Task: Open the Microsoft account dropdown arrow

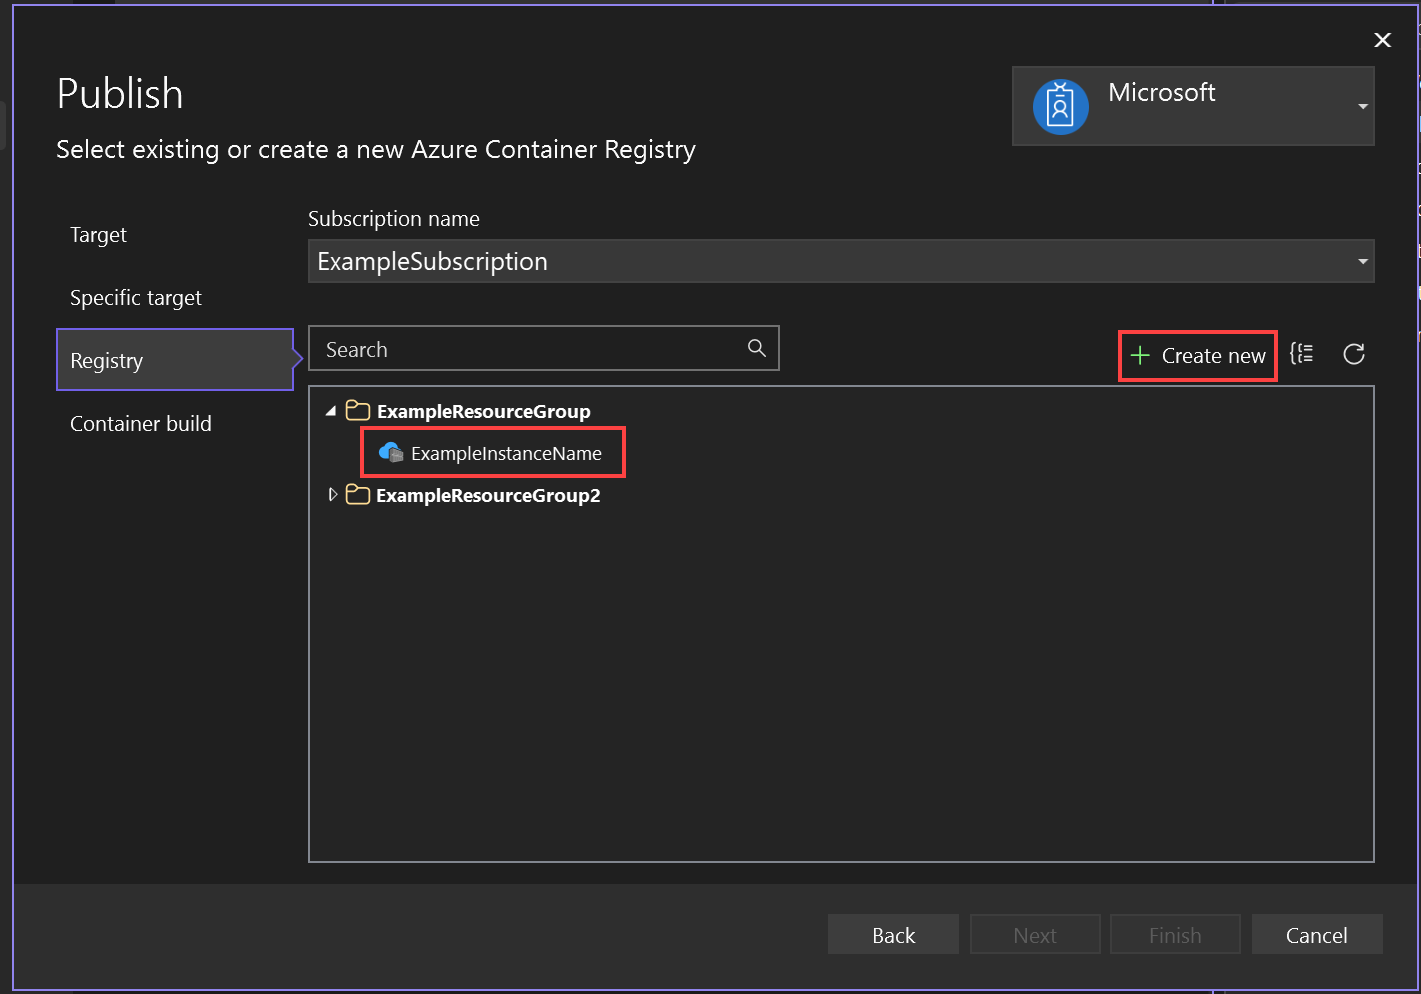Action: [1362, 106]
